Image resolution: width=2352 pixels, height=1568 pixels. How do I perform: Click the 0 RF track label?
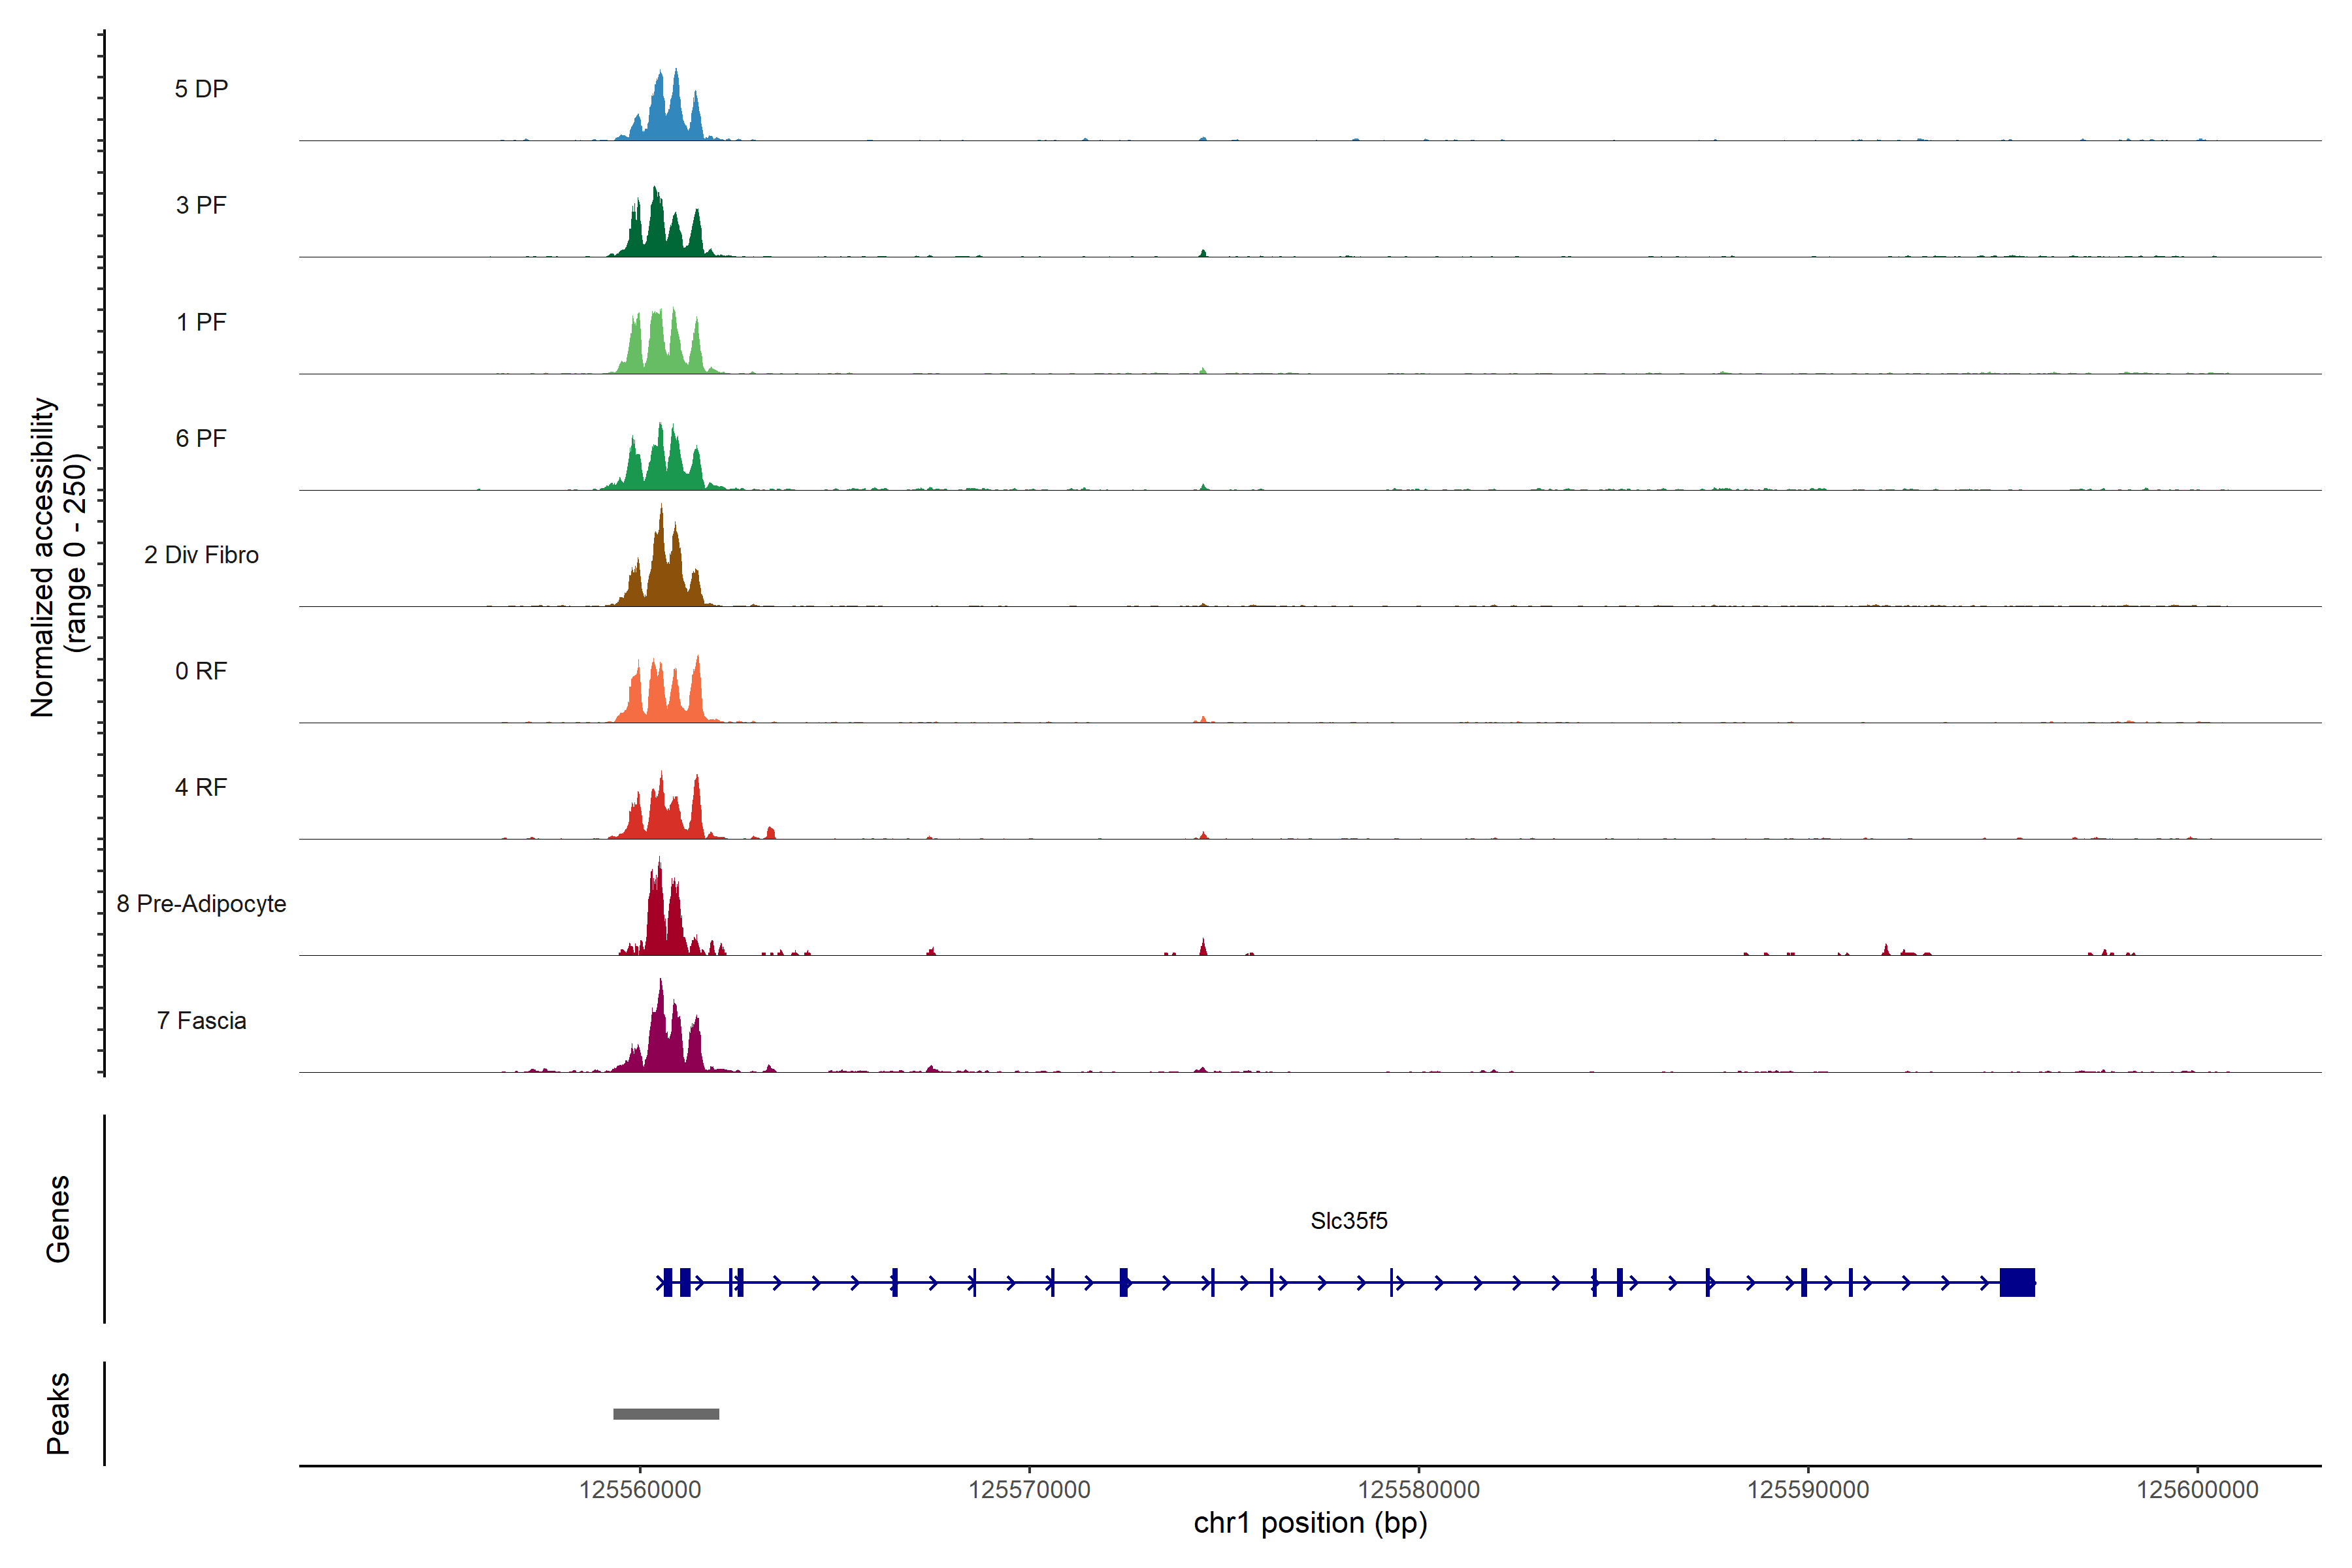pyautogui.click(x=201, y=671)
